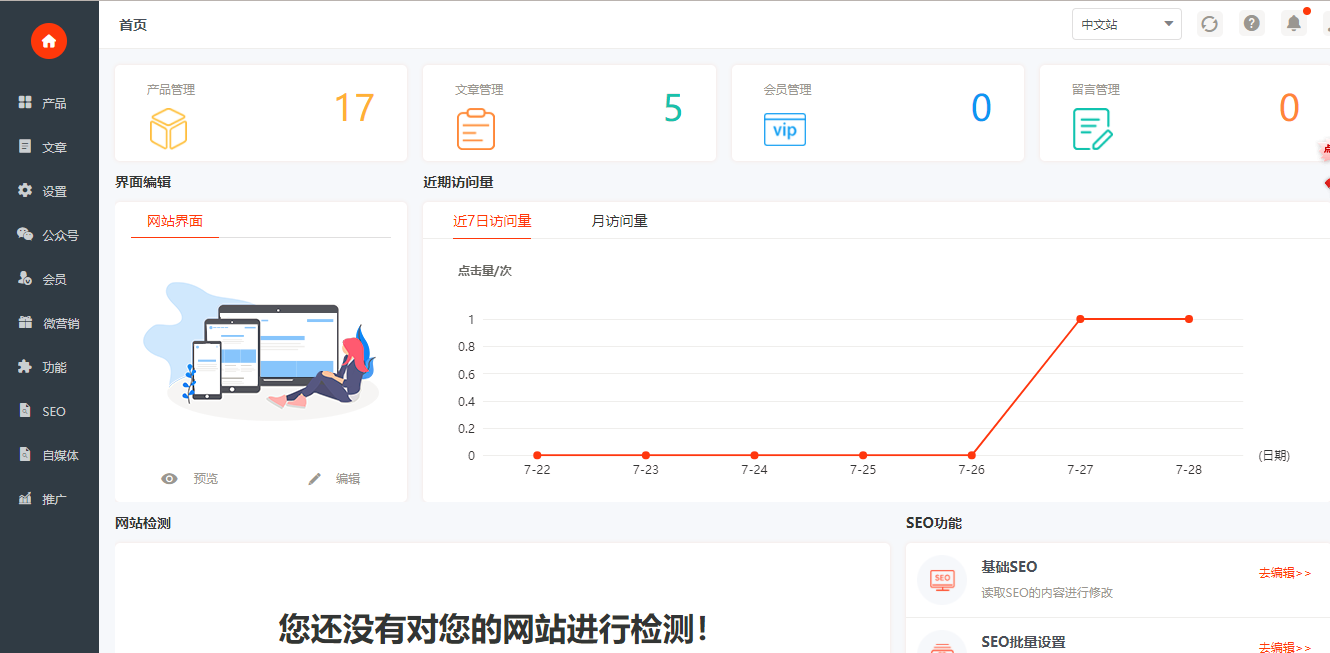Open the 自媒体 document icon
This screenshot has width=1330, height=653.
point(25,454)
